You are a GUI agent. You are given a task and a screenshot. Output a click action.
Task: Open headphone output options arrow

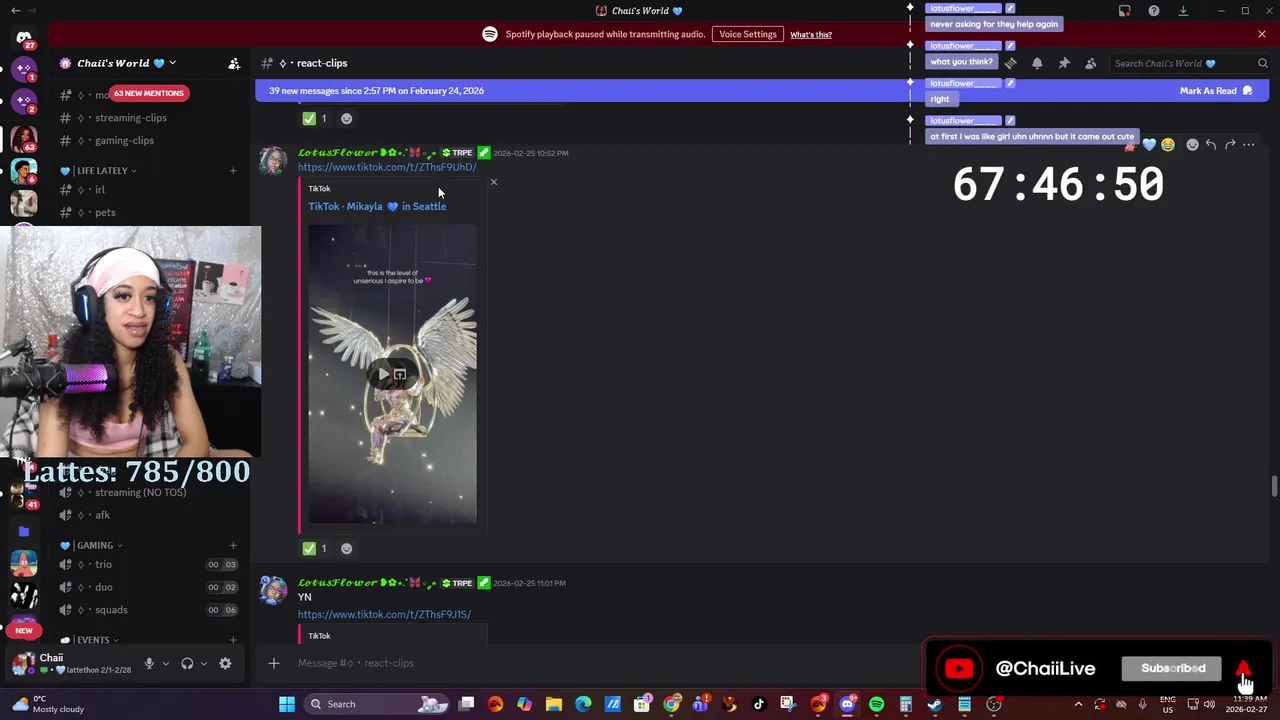[204, 663]
